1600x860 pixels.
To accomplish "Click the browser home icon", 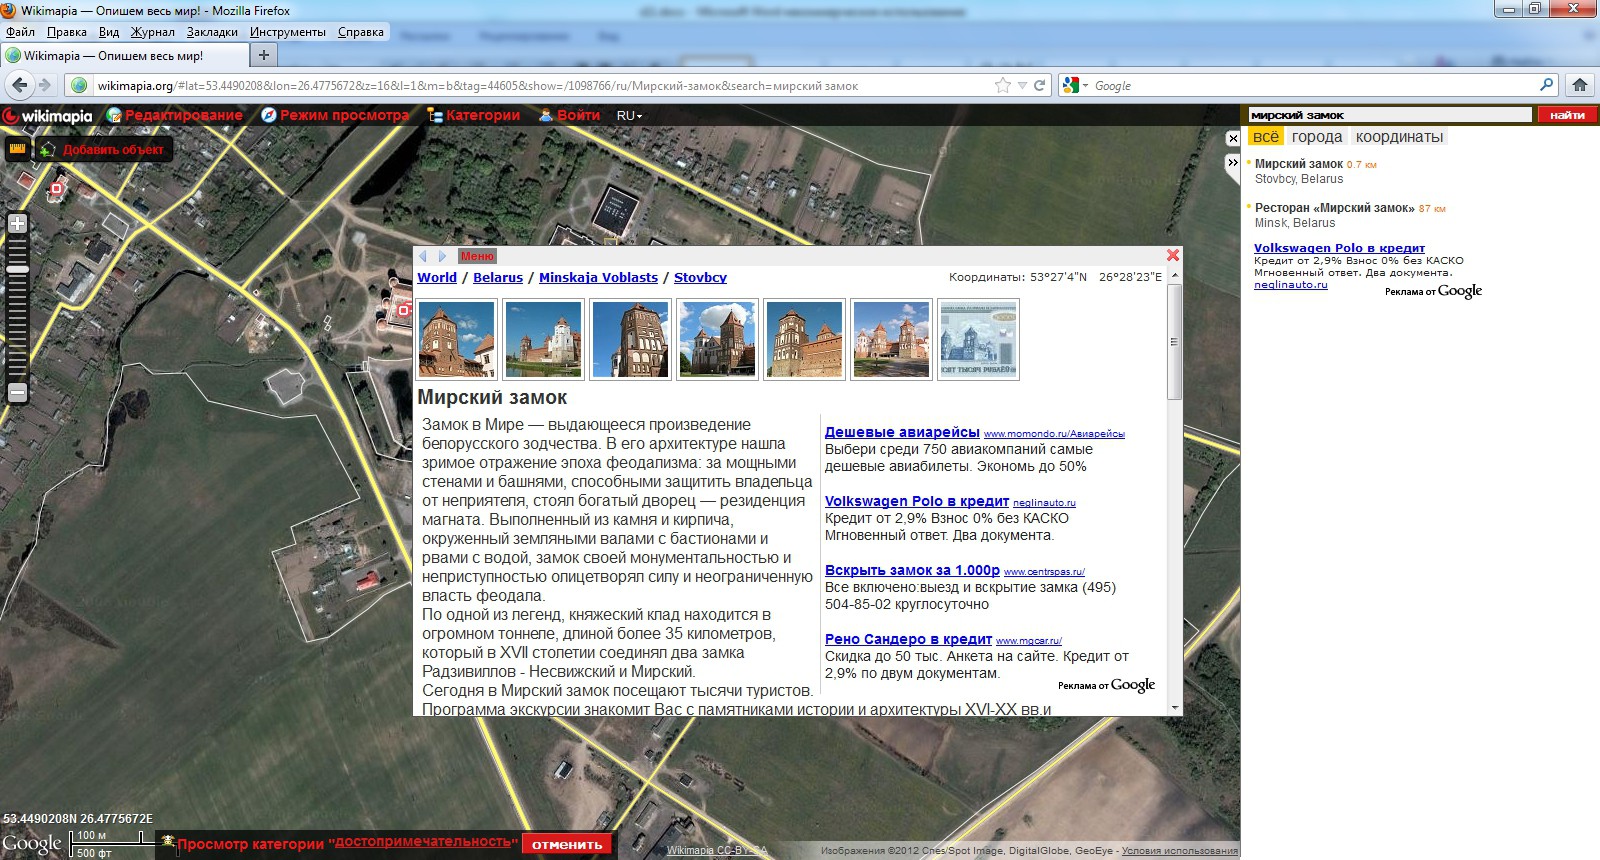I will click(1579, 85).
